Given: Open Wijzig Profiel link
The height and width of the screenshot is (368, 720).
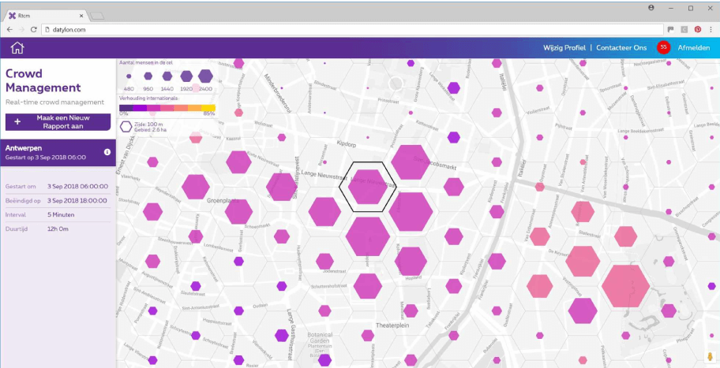Looking at the screenshot, I should (x=564, y=48).
